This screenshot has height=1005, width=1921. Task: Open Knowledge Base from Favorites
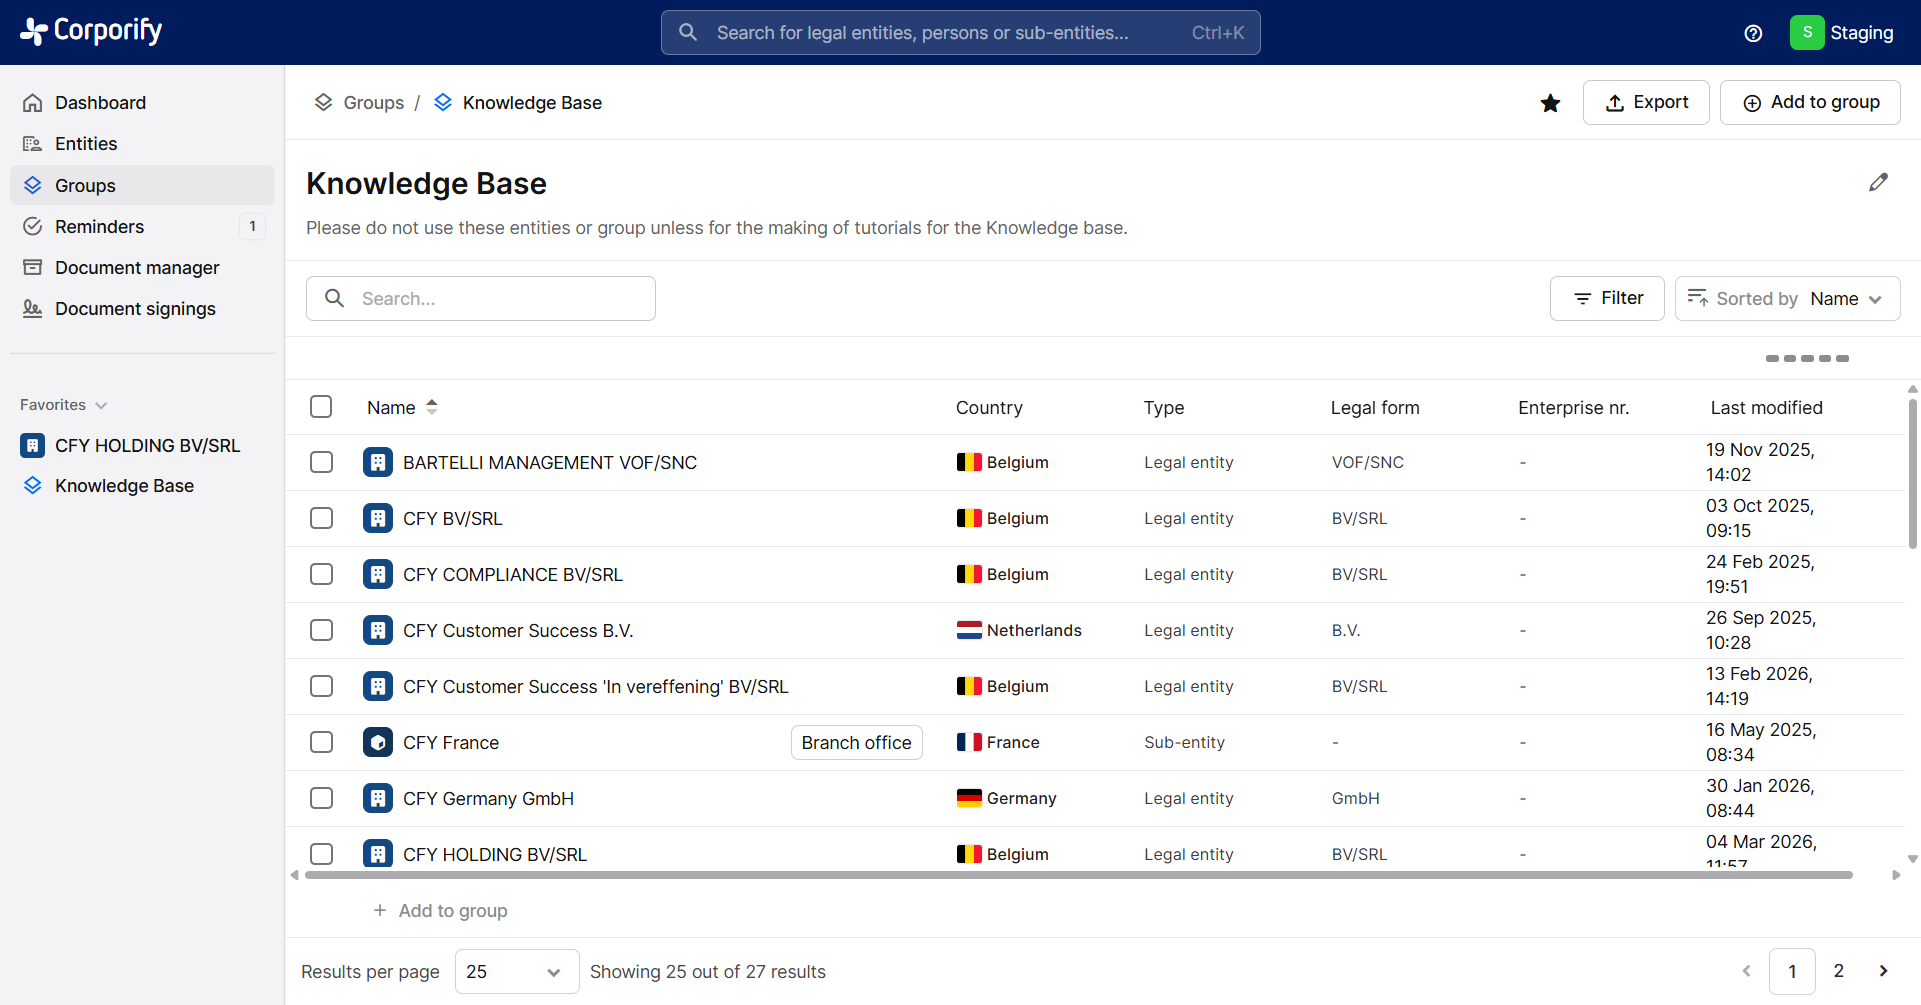(x=142, y=485)
